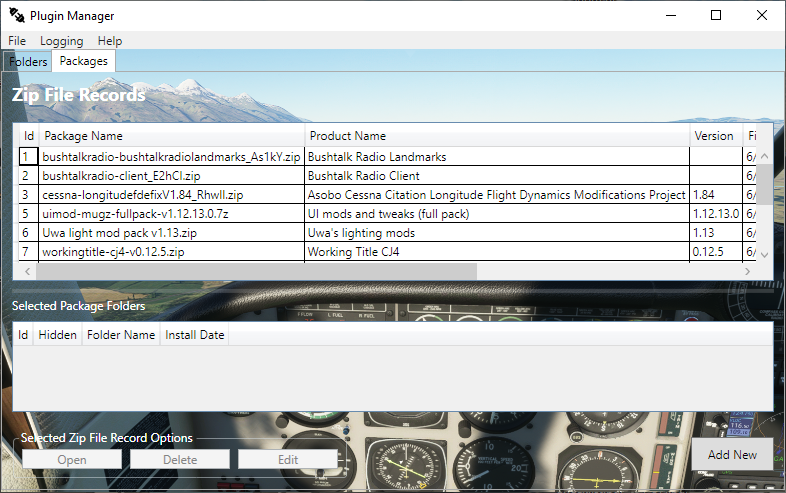Click Id cell 5 in records table
This screenshot has width=786, height=493.
pos(29,214)
